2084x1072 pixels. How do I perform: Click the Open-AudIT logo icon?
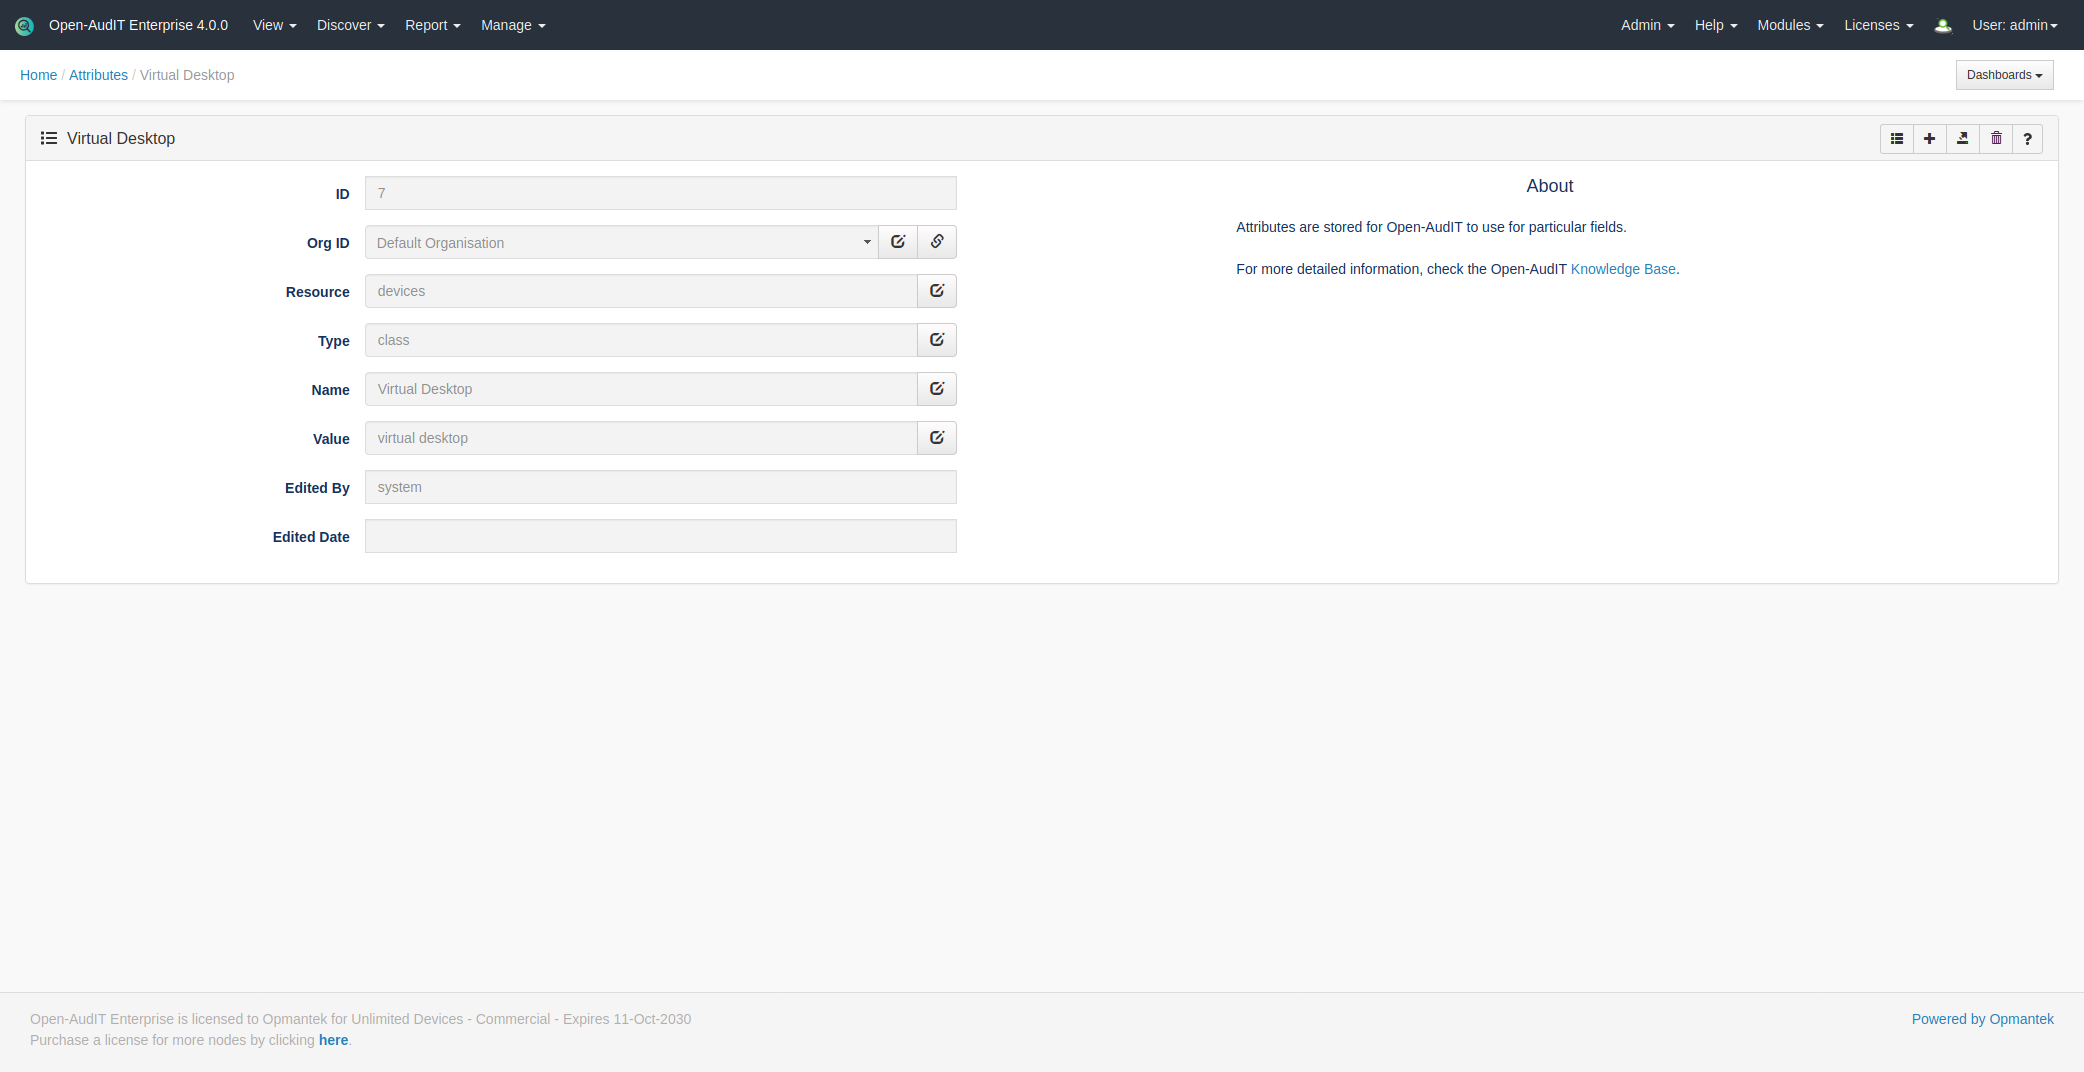pos(25,26)
